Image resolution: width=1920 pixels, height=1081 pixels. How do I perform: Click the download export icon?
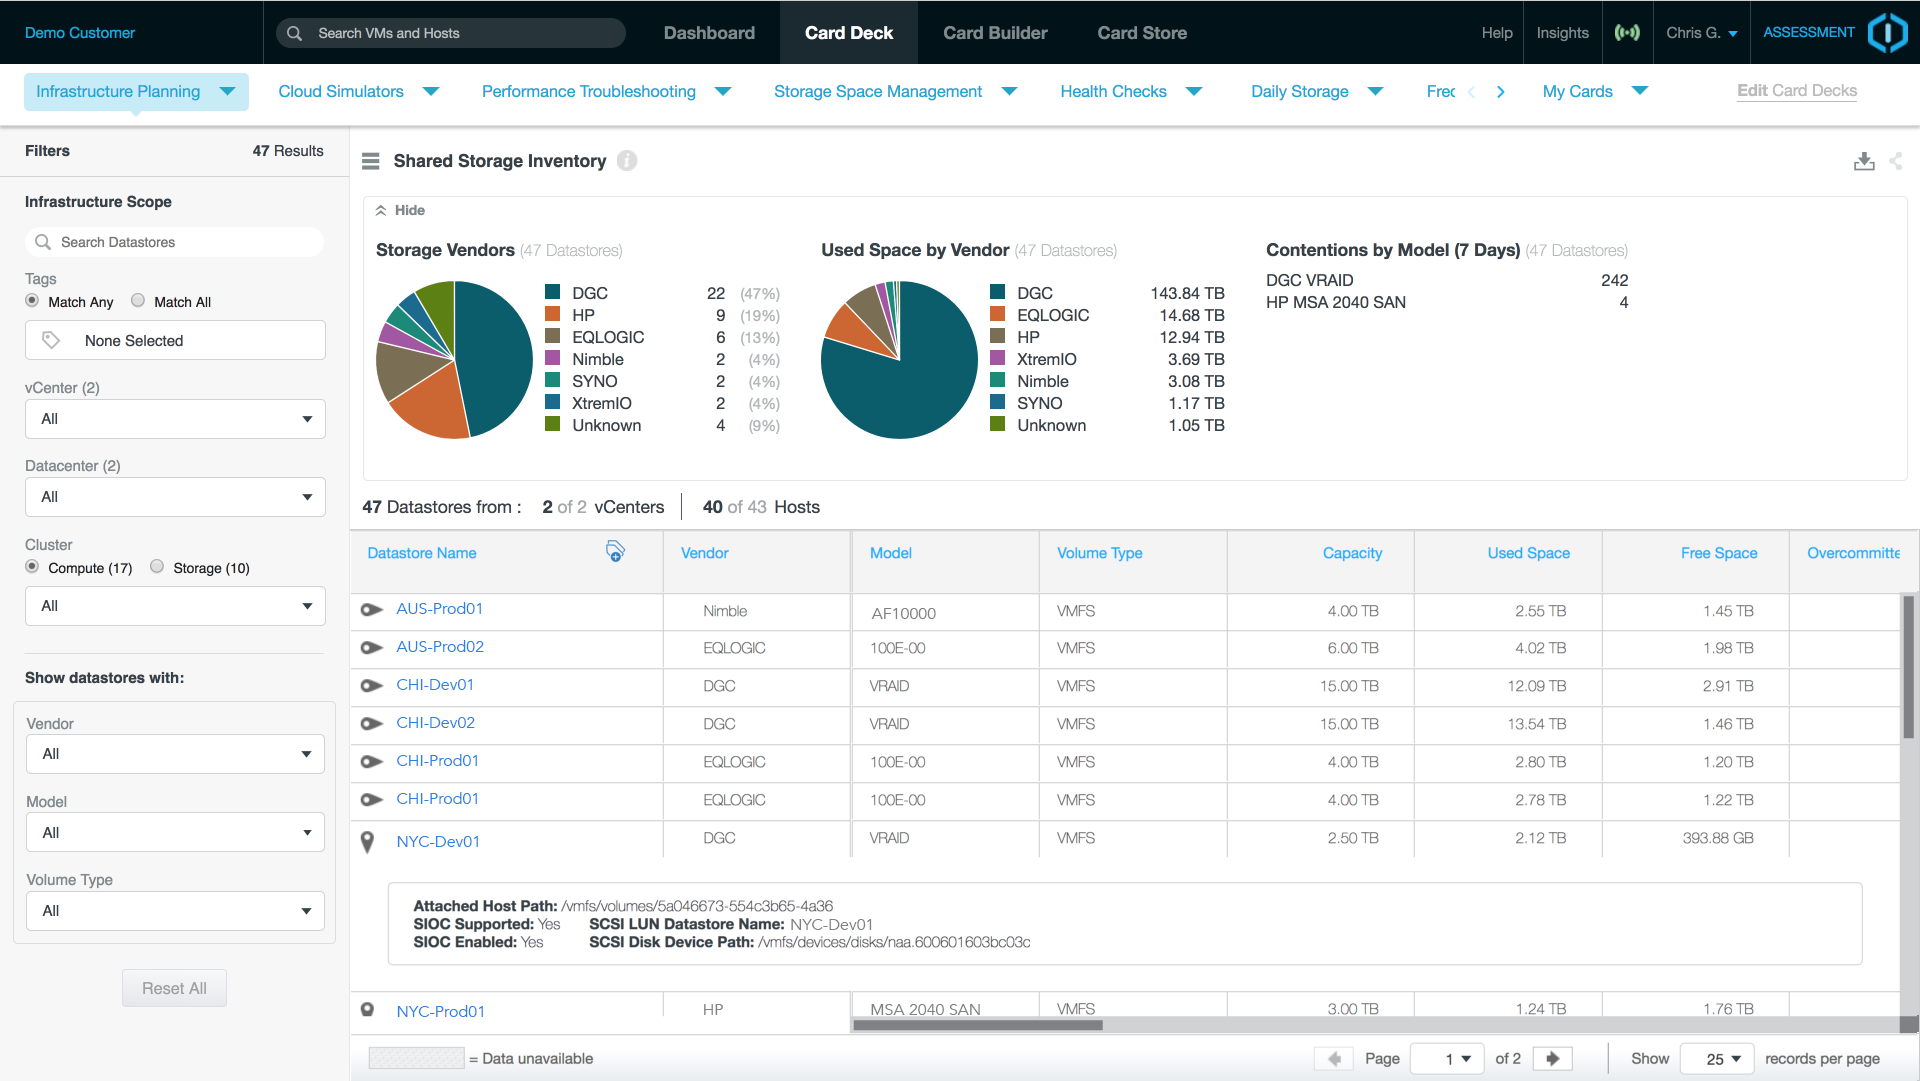click(1864, 161)
